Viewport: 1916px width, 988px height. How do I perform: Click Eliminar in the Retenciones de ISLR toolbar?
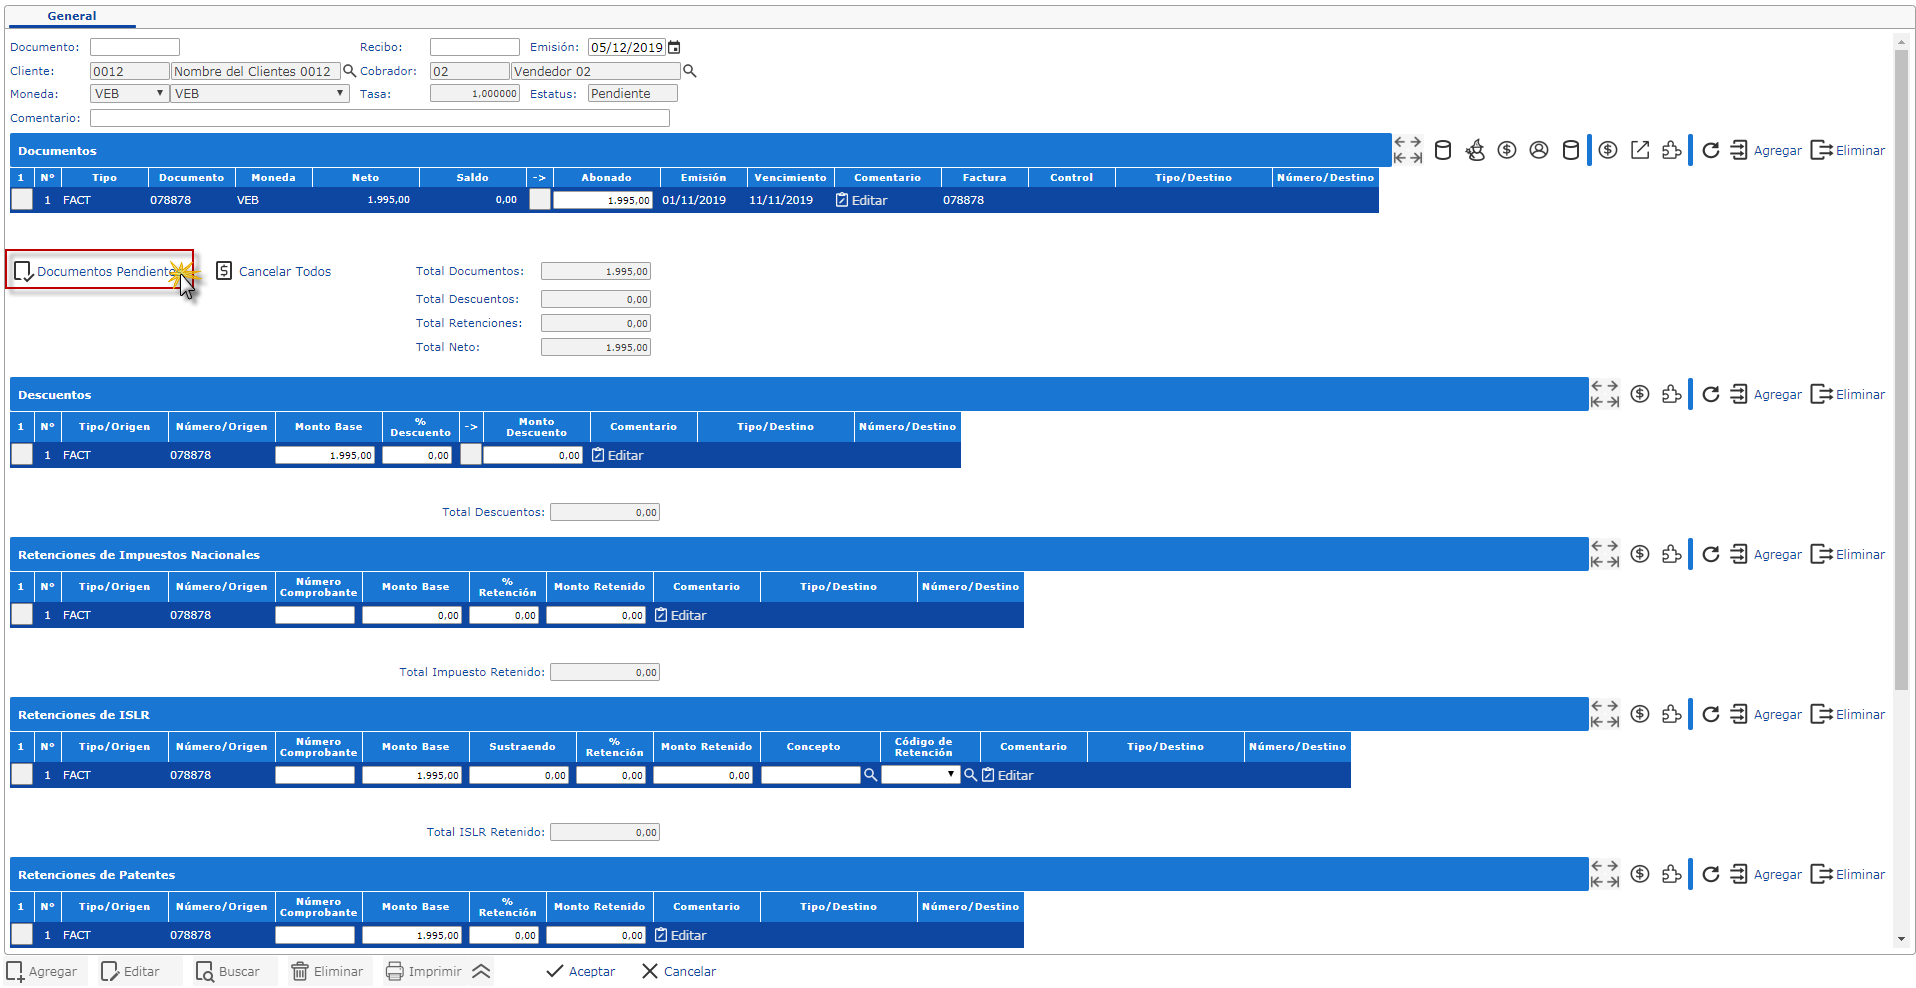(1848, 714)
